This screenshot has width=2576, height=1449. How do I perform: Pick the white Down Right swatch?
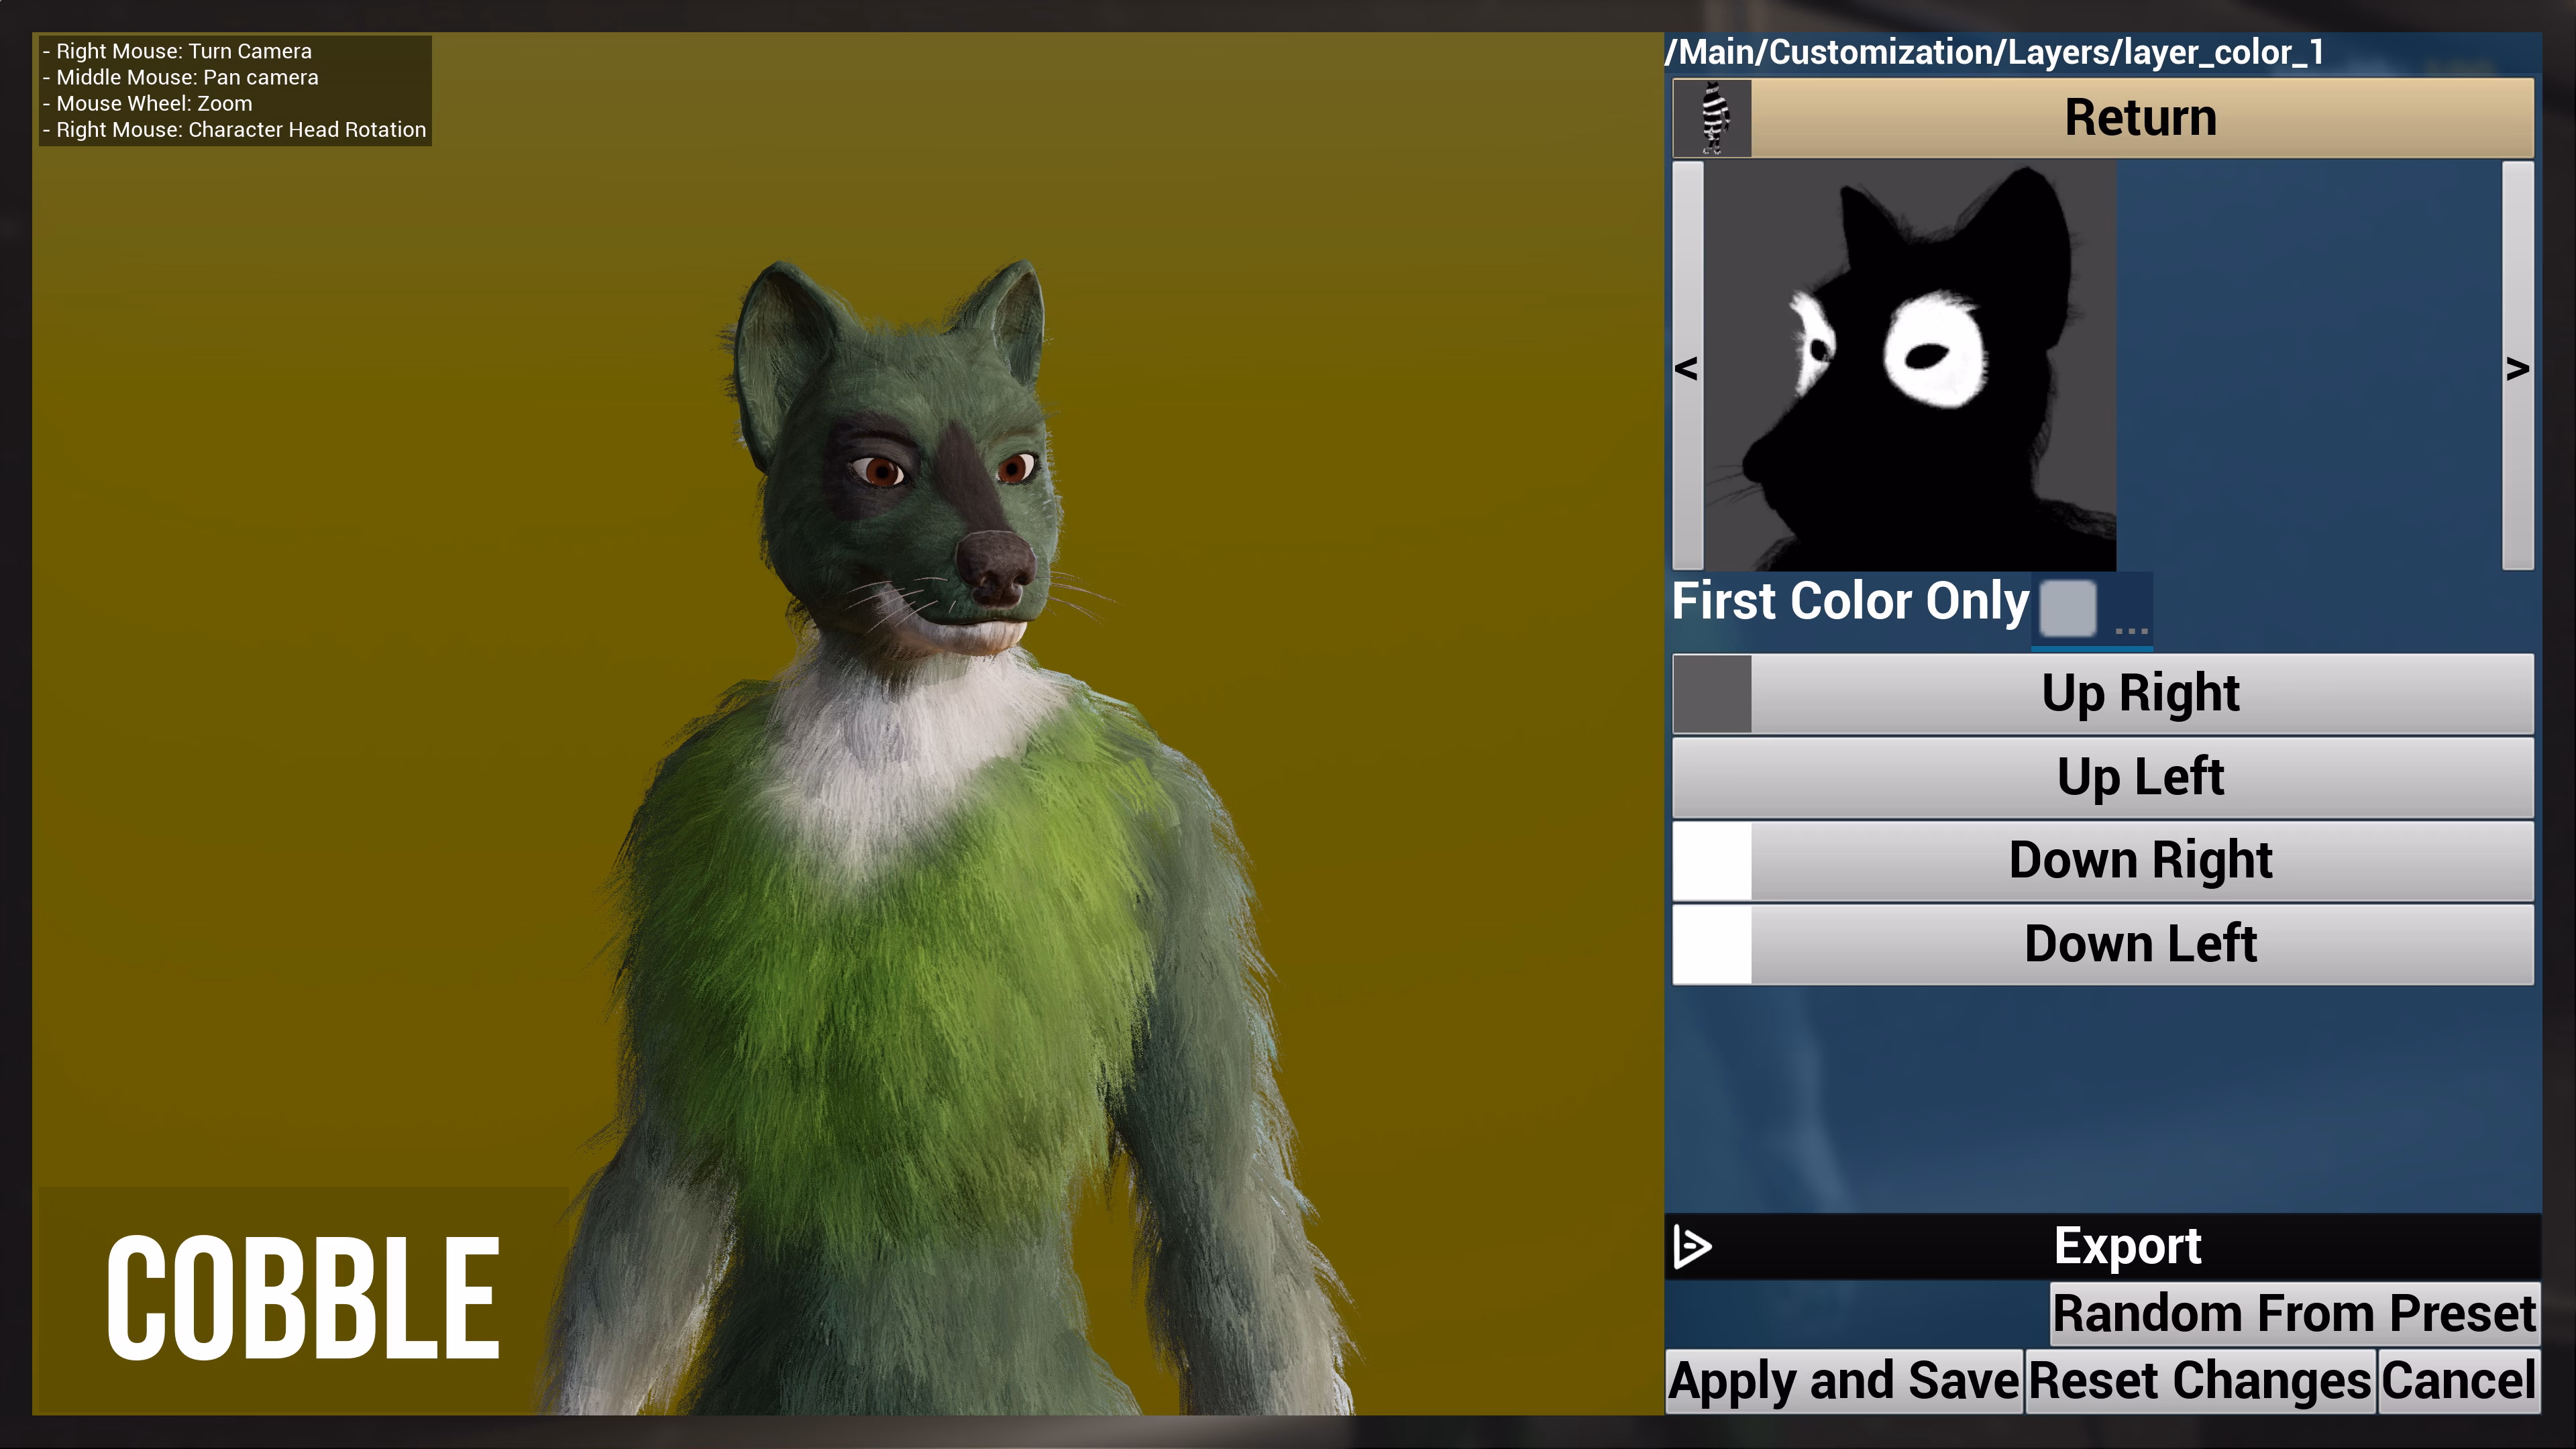[x=1712, y=860]
